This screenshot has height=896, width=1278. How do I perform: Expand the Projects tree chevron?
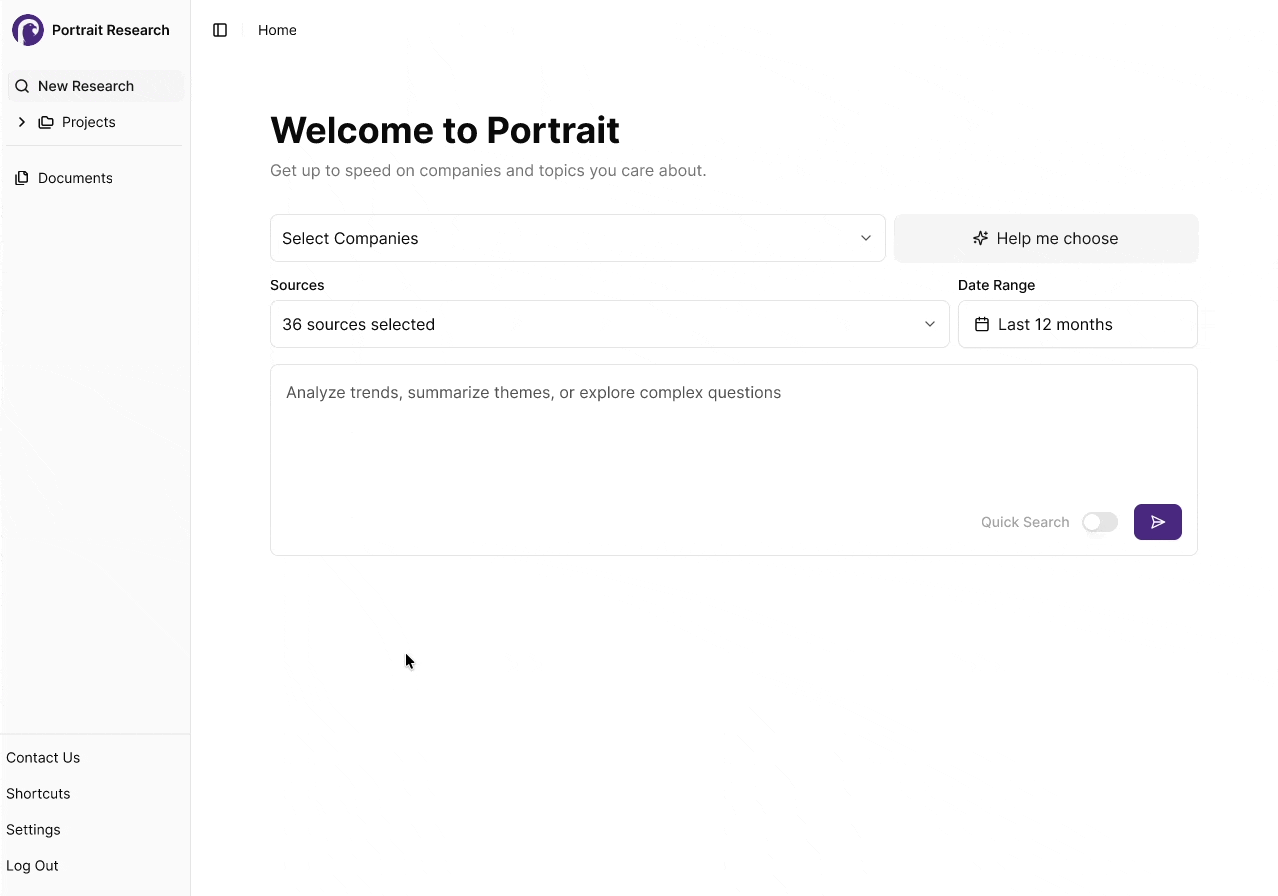pos(22,122)
